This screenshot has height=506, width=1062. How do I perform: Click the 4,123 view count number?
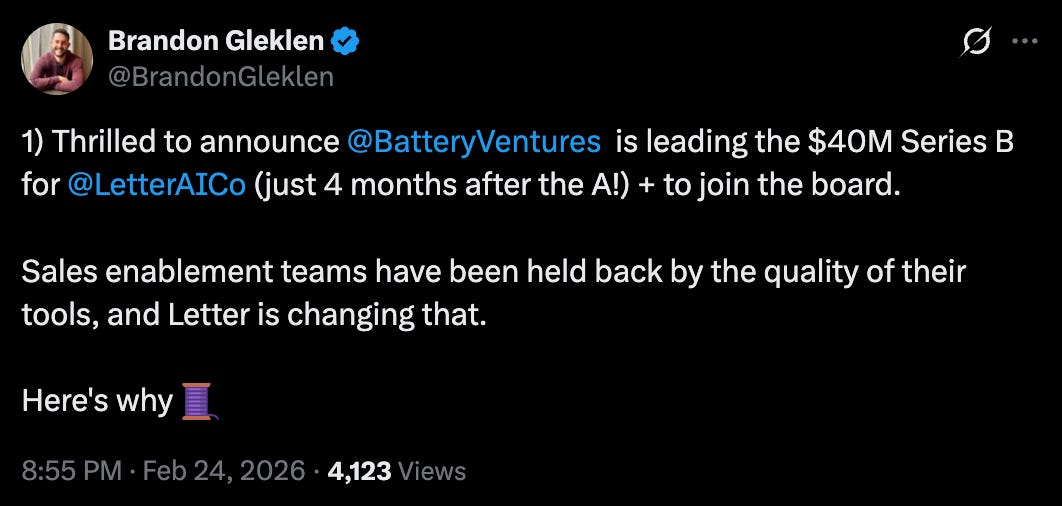tap(360, 470)
